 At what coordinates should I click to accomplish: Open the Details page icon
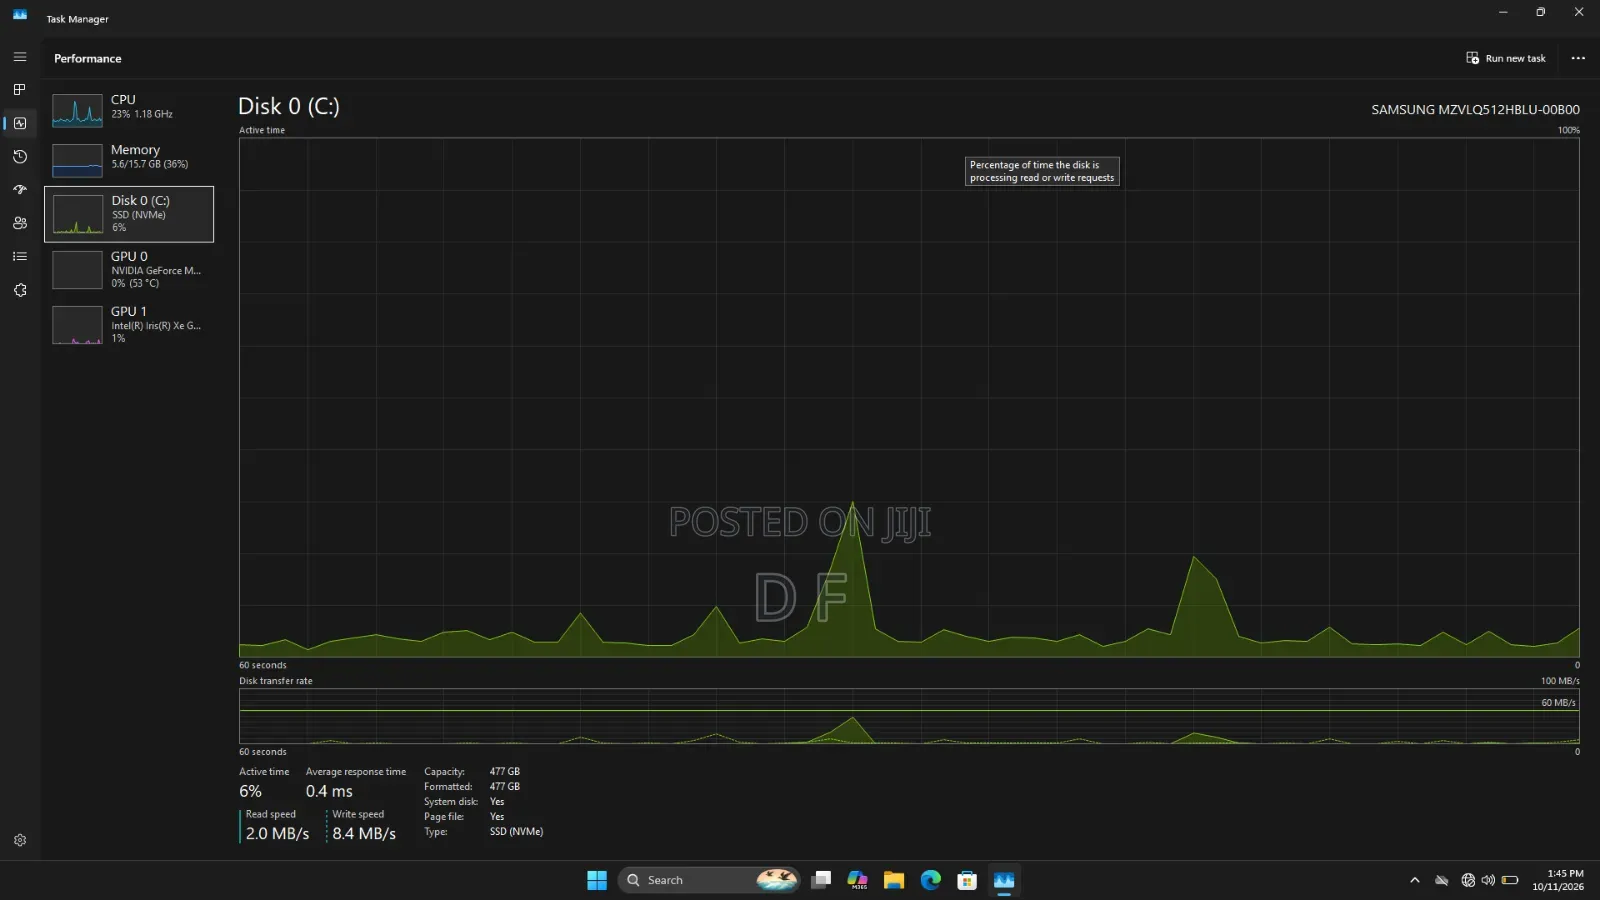[20, 257]
